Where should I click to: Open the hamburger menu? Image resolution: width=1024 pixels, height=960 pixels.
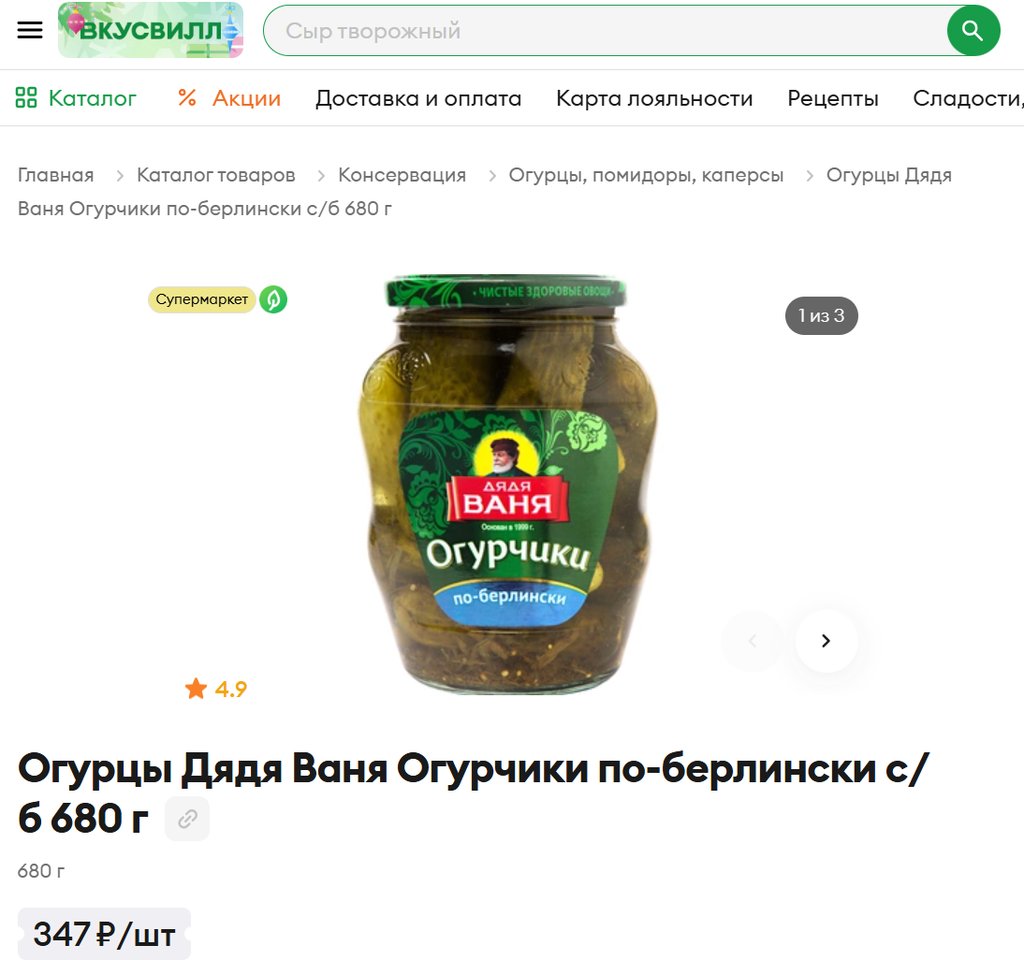29,30
